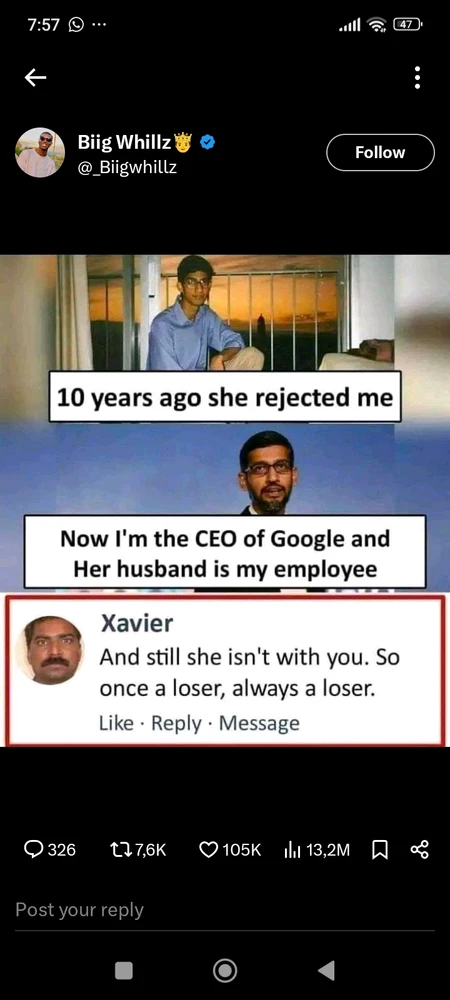
Task: Open the three-dot more options menu
Action: (x=417, y=78)
